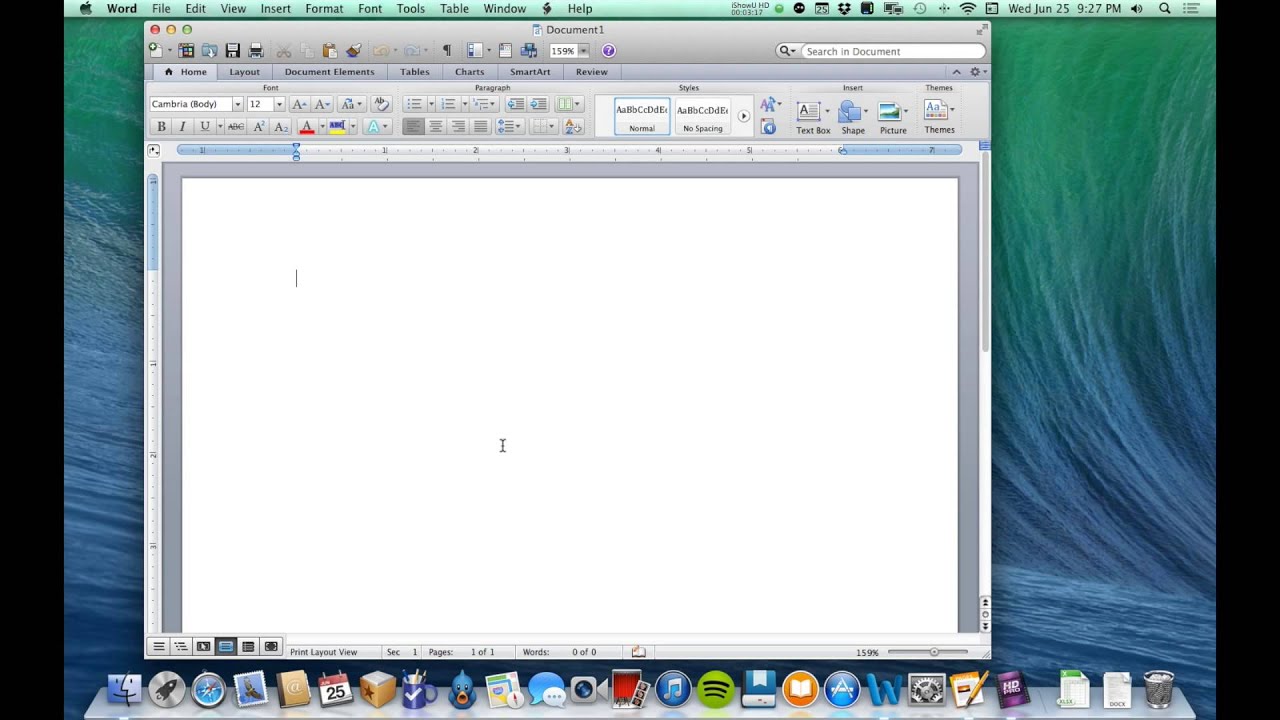Toggle Italic formatting
Viewport: 1280px width, 720px height.
[x=182, y=126]
